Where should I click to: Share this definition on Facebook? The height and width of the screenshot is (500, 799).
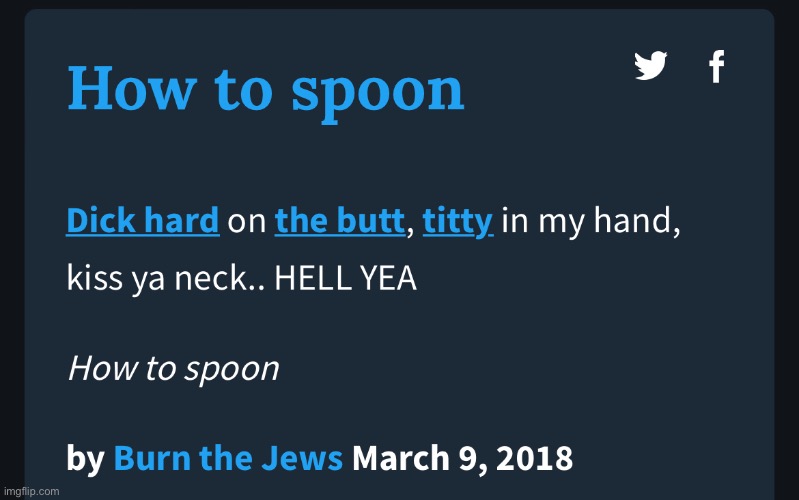(x=715, y=67)
